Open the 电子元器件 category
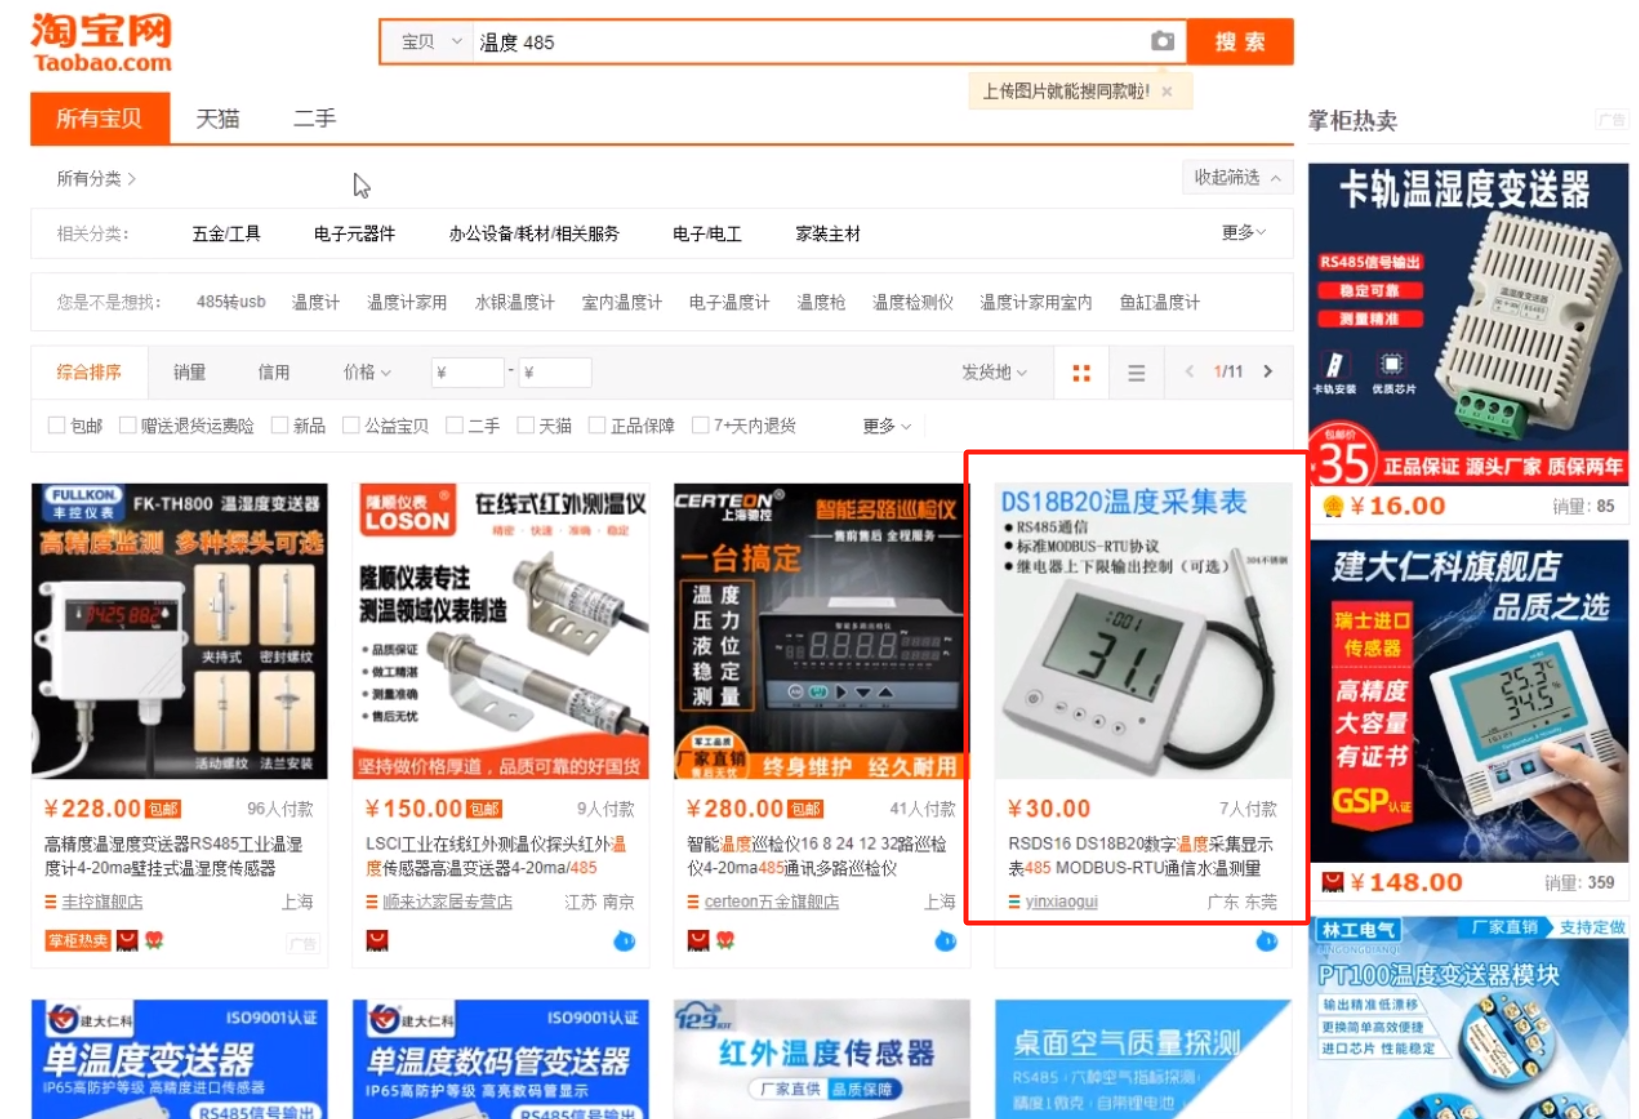The height and width of the screenshot is (1119, 1639). click(354, 234)
